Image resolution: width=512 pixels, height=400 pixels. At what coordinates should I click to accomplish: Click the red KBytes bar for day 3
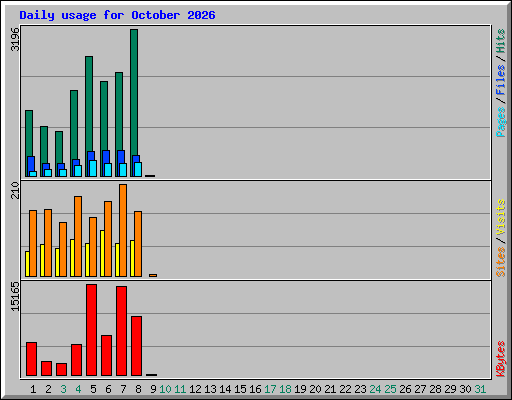61,369
